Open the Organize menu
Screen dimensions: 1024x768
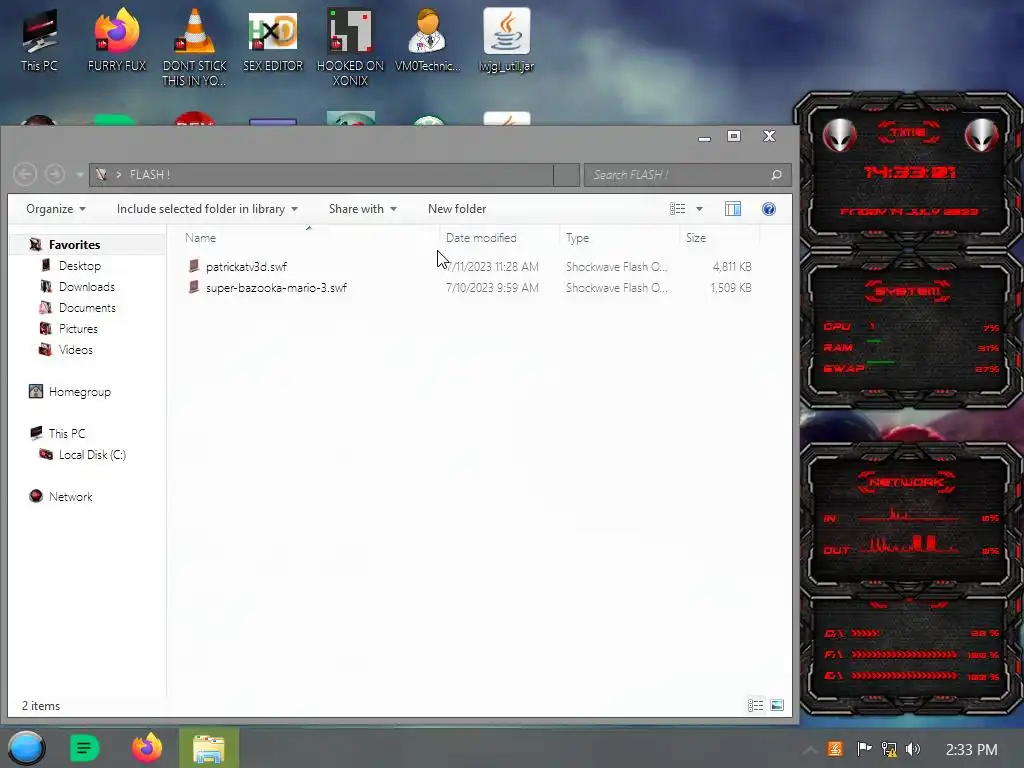click(x=56, y=209)
